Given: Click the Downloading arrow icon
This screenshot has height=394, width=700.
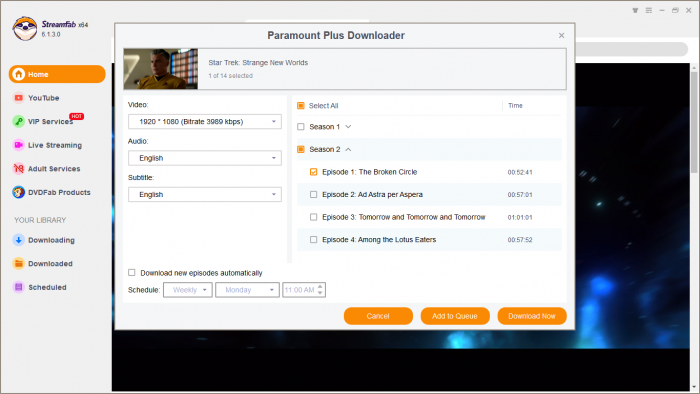Looking at the screenshot, I should [x=19, y=240].
